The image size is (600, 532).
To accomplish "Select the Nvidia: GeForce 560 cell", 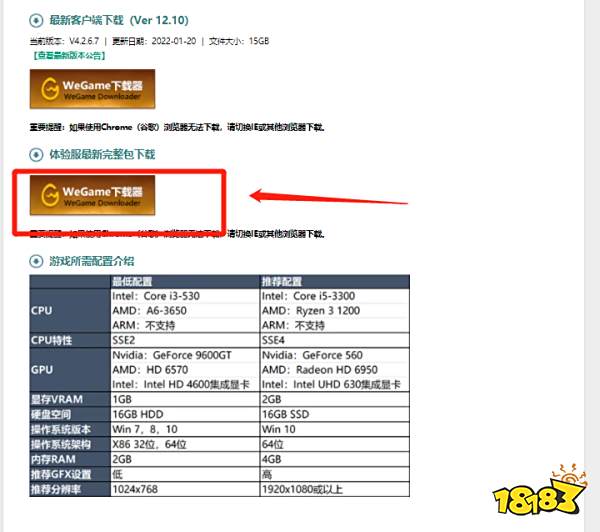I will click(335, 355).
